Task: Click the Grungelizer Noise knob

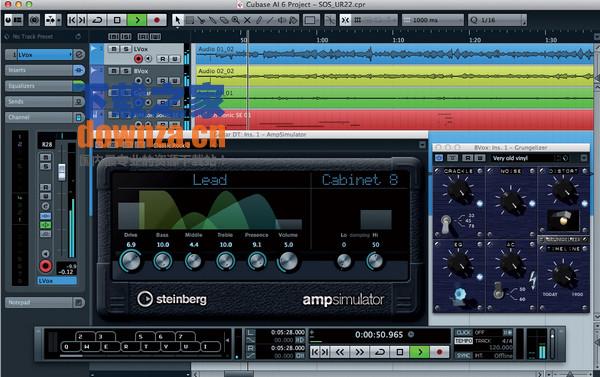Action: pos(511,202)
